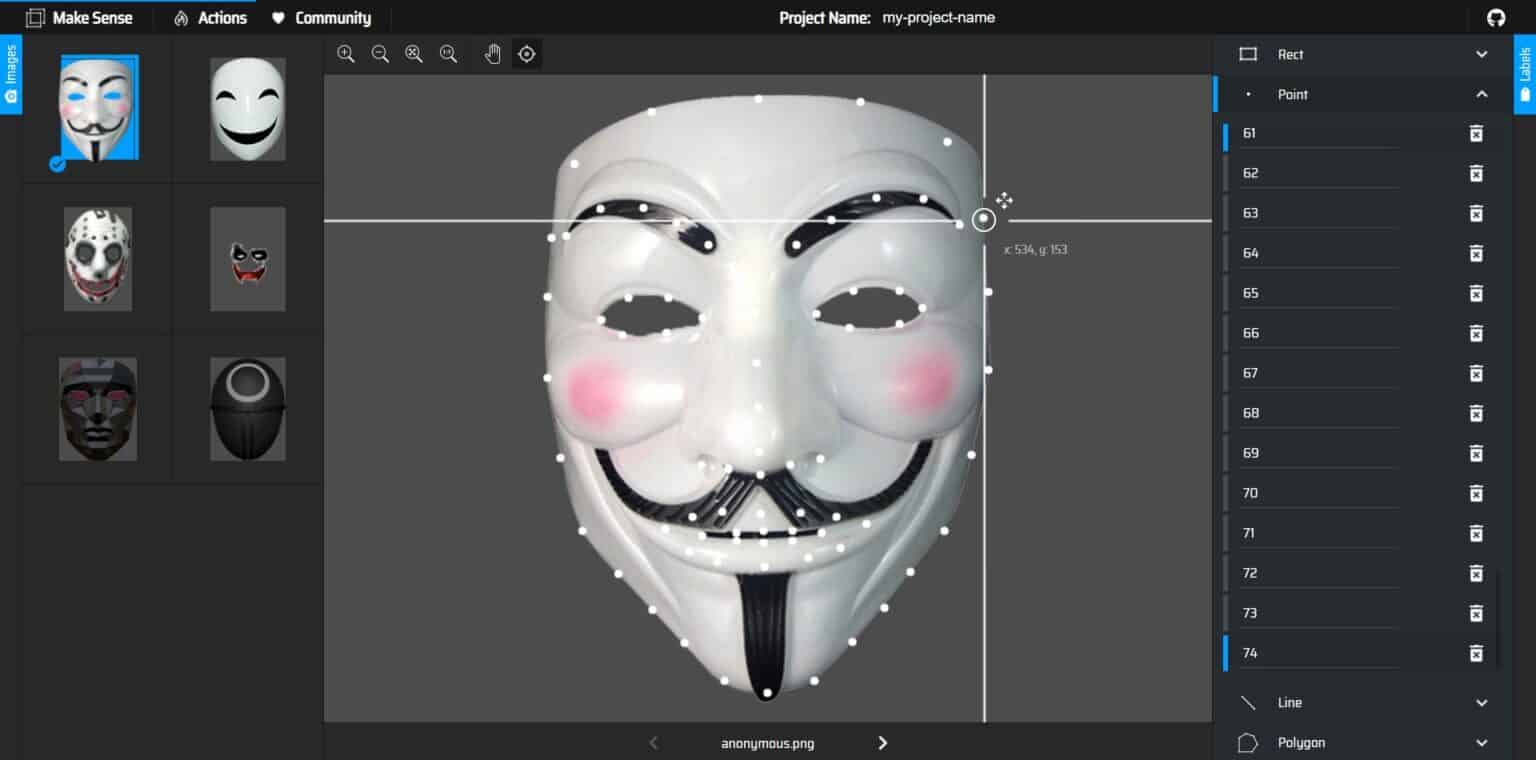This screenshot has height=760, width=1536.
Task: Click the Make Sense logo icon
Action: 34,17
